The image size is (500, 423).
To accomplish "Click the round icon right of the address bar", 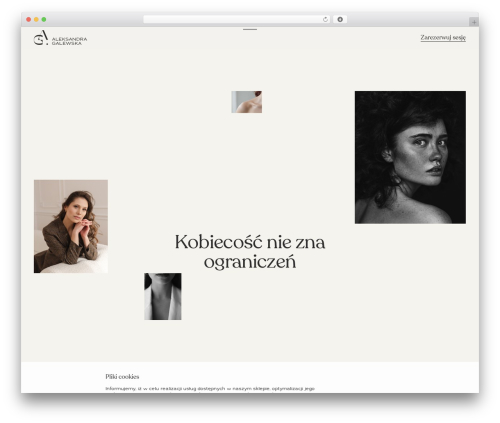I will click(340, 20).
